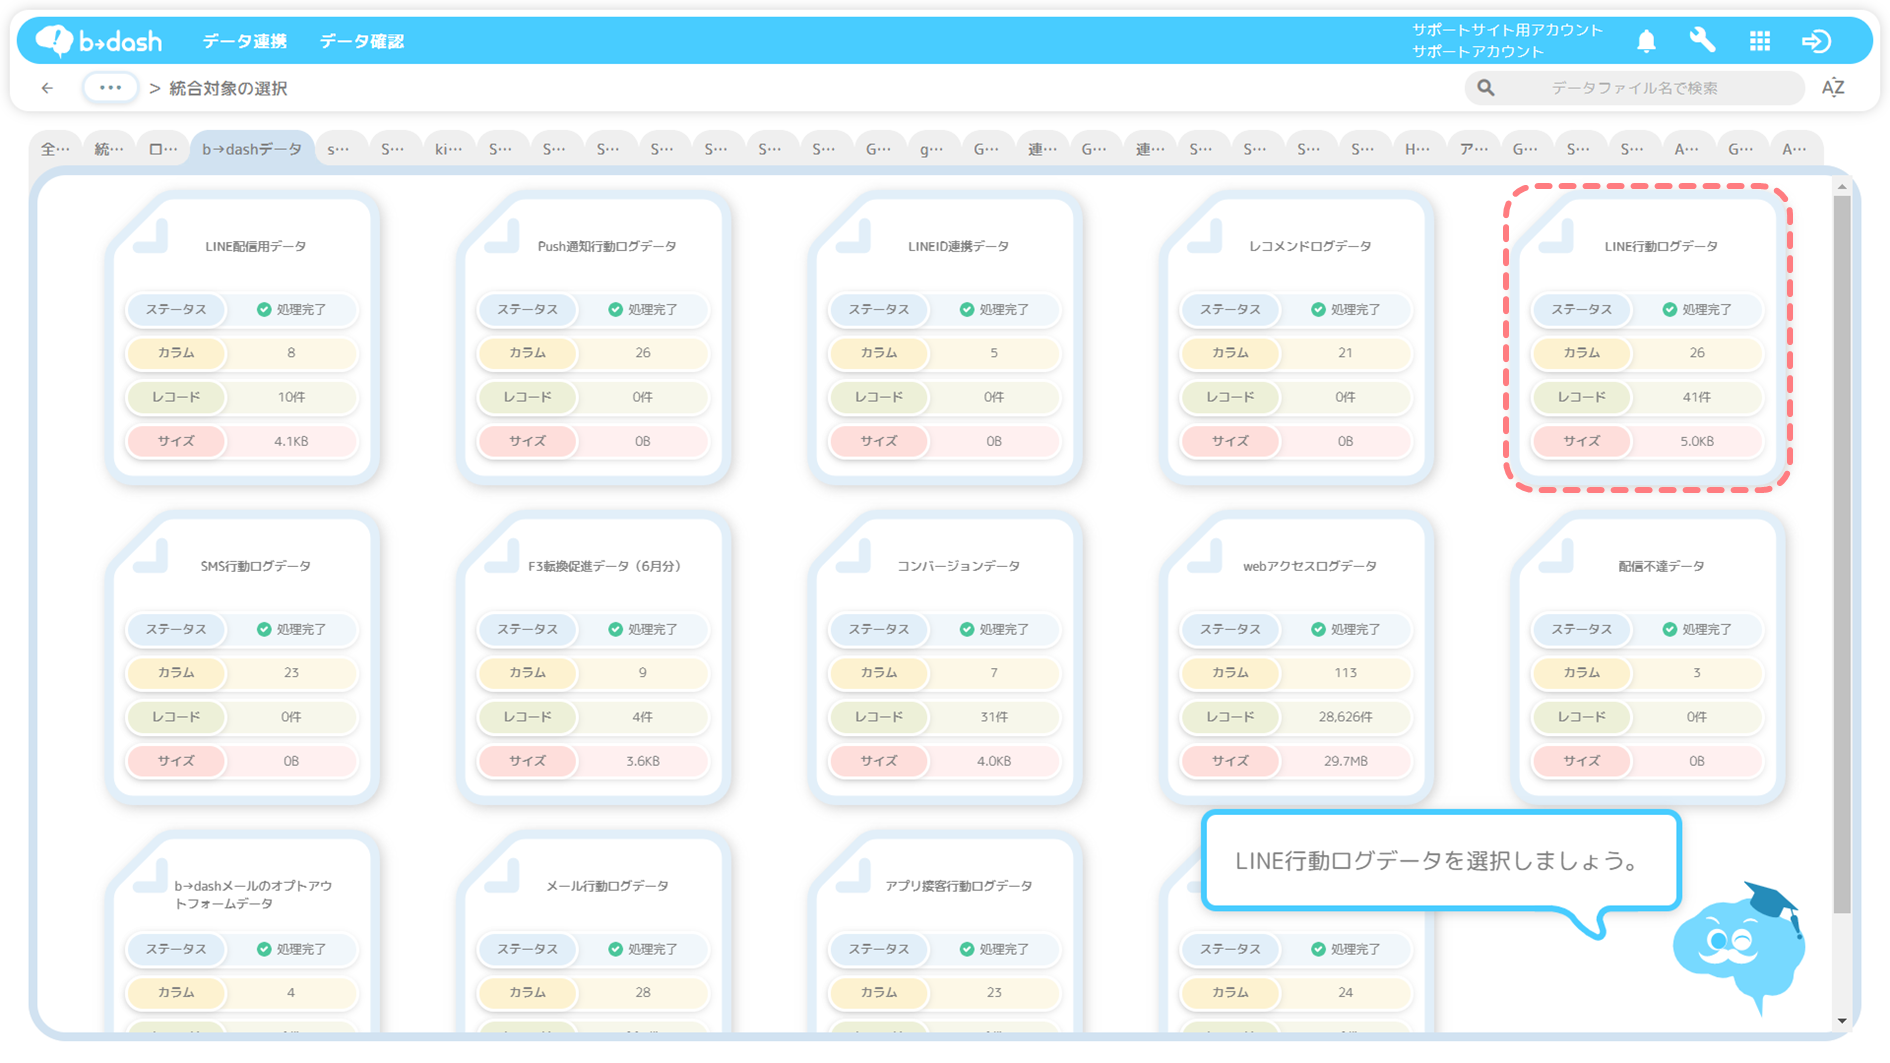1890x1063 pixels.
Task: Open the apps grid menu
Action: 1760,41
